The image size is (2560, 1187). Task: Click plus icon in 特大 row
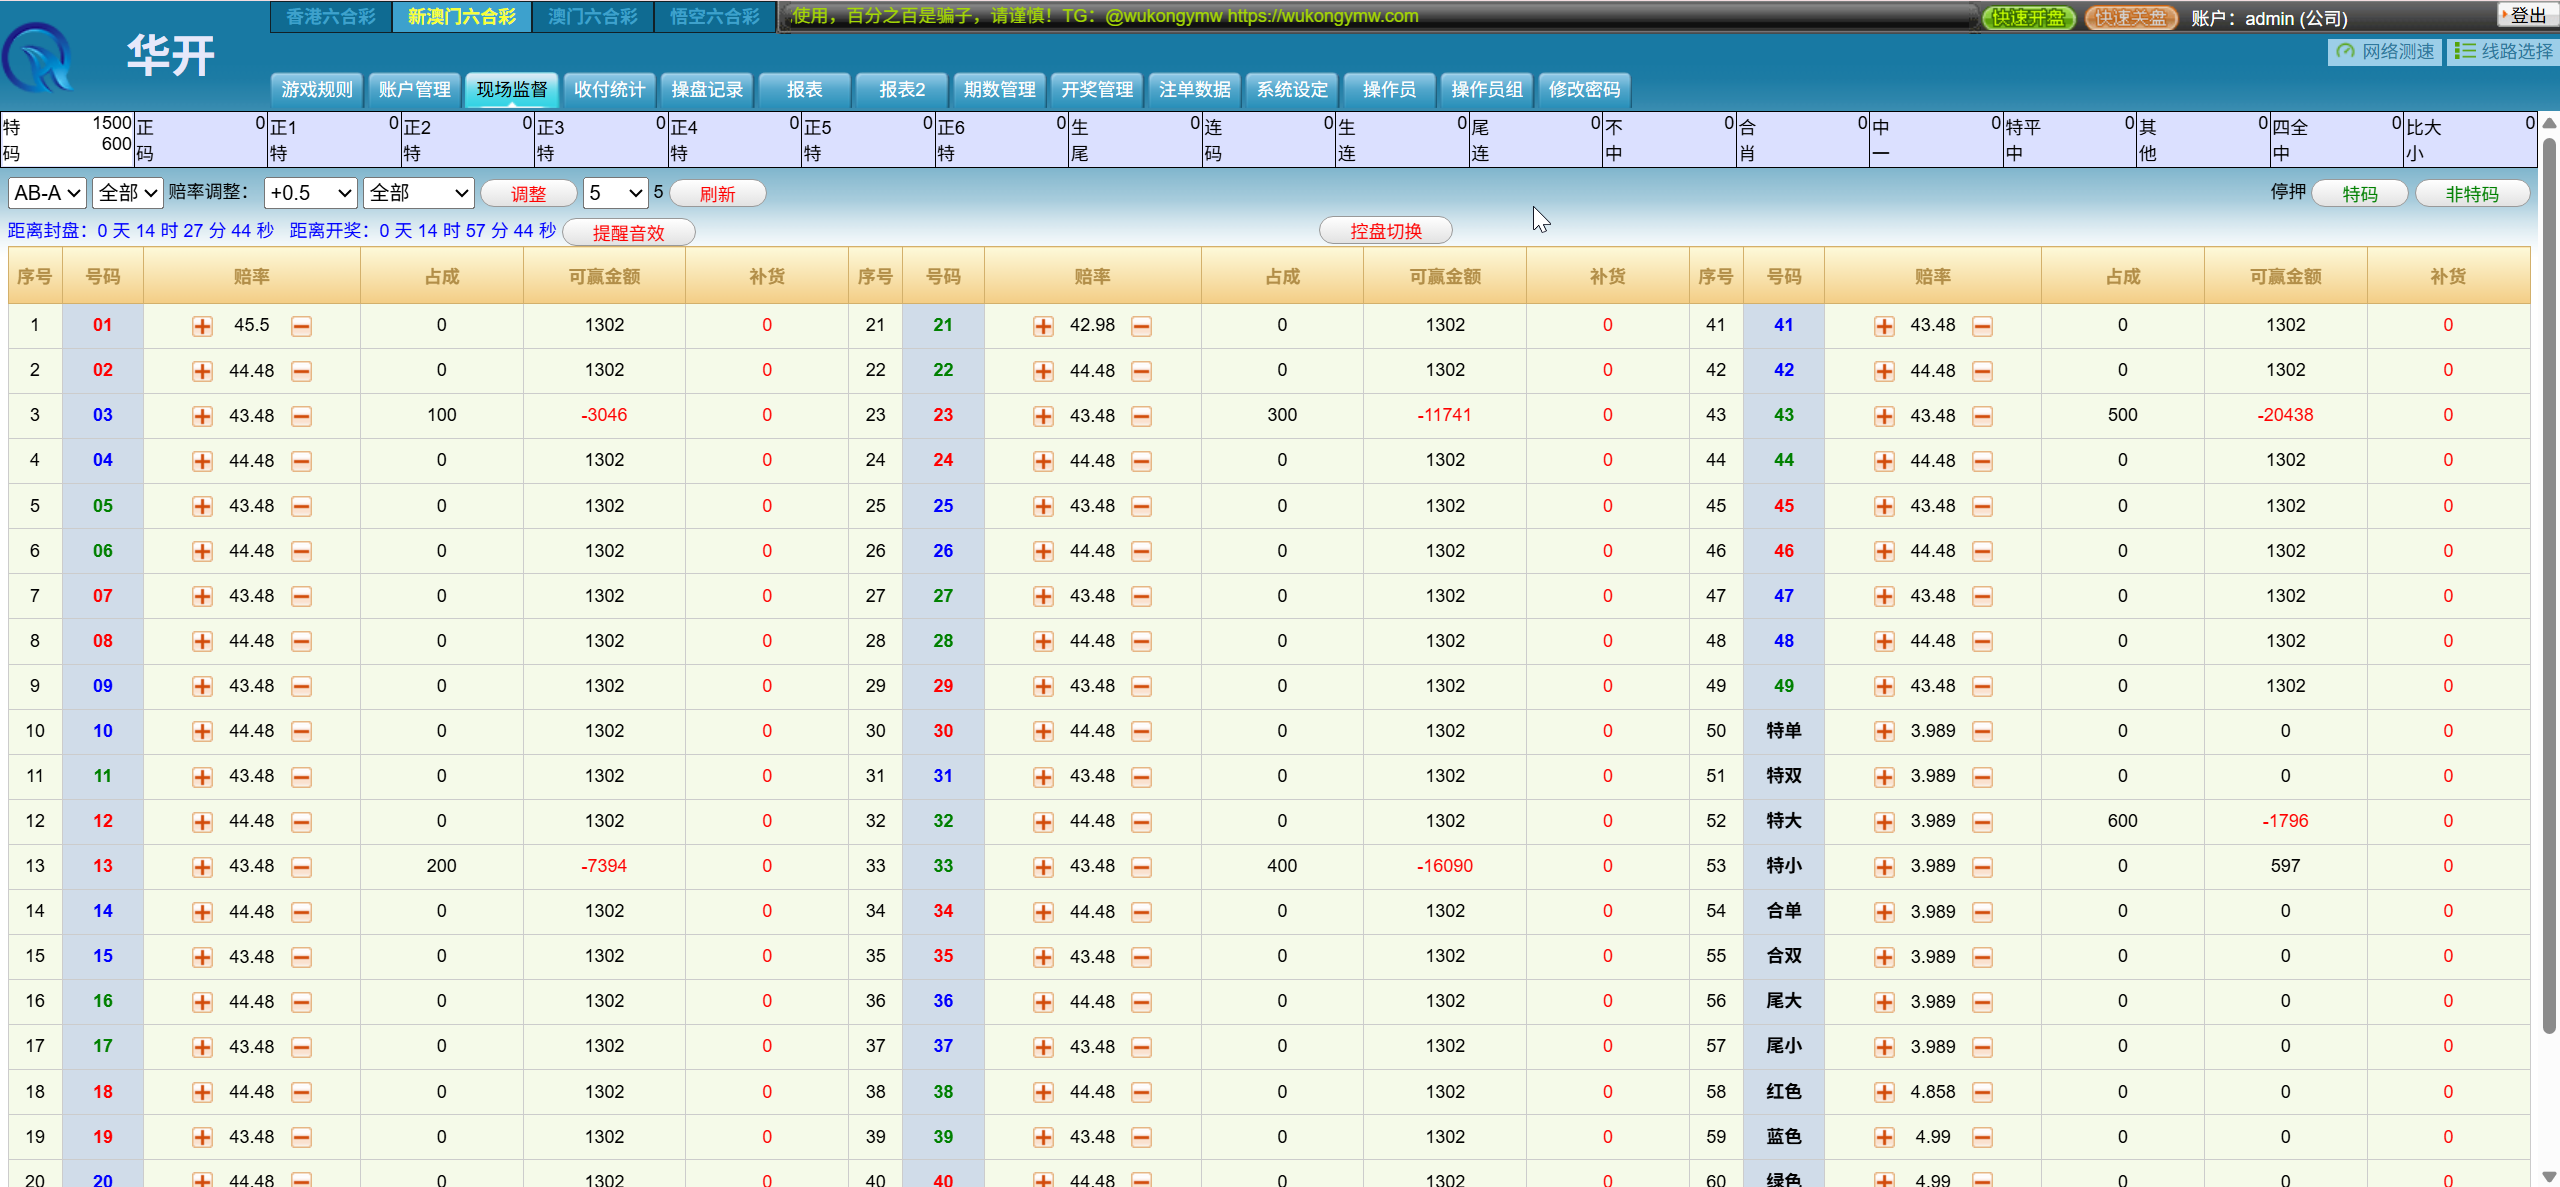point(1884,822)
